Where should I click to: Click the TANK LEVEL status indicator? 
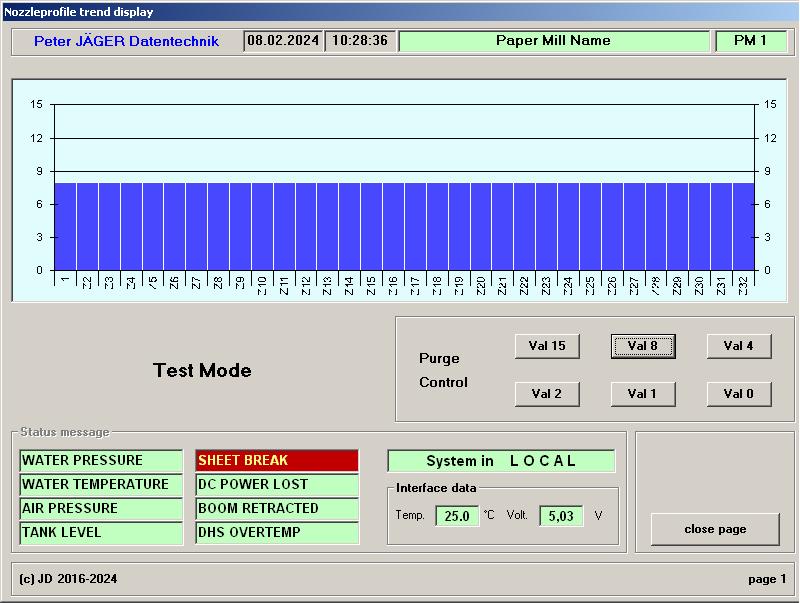coord(101,533)
